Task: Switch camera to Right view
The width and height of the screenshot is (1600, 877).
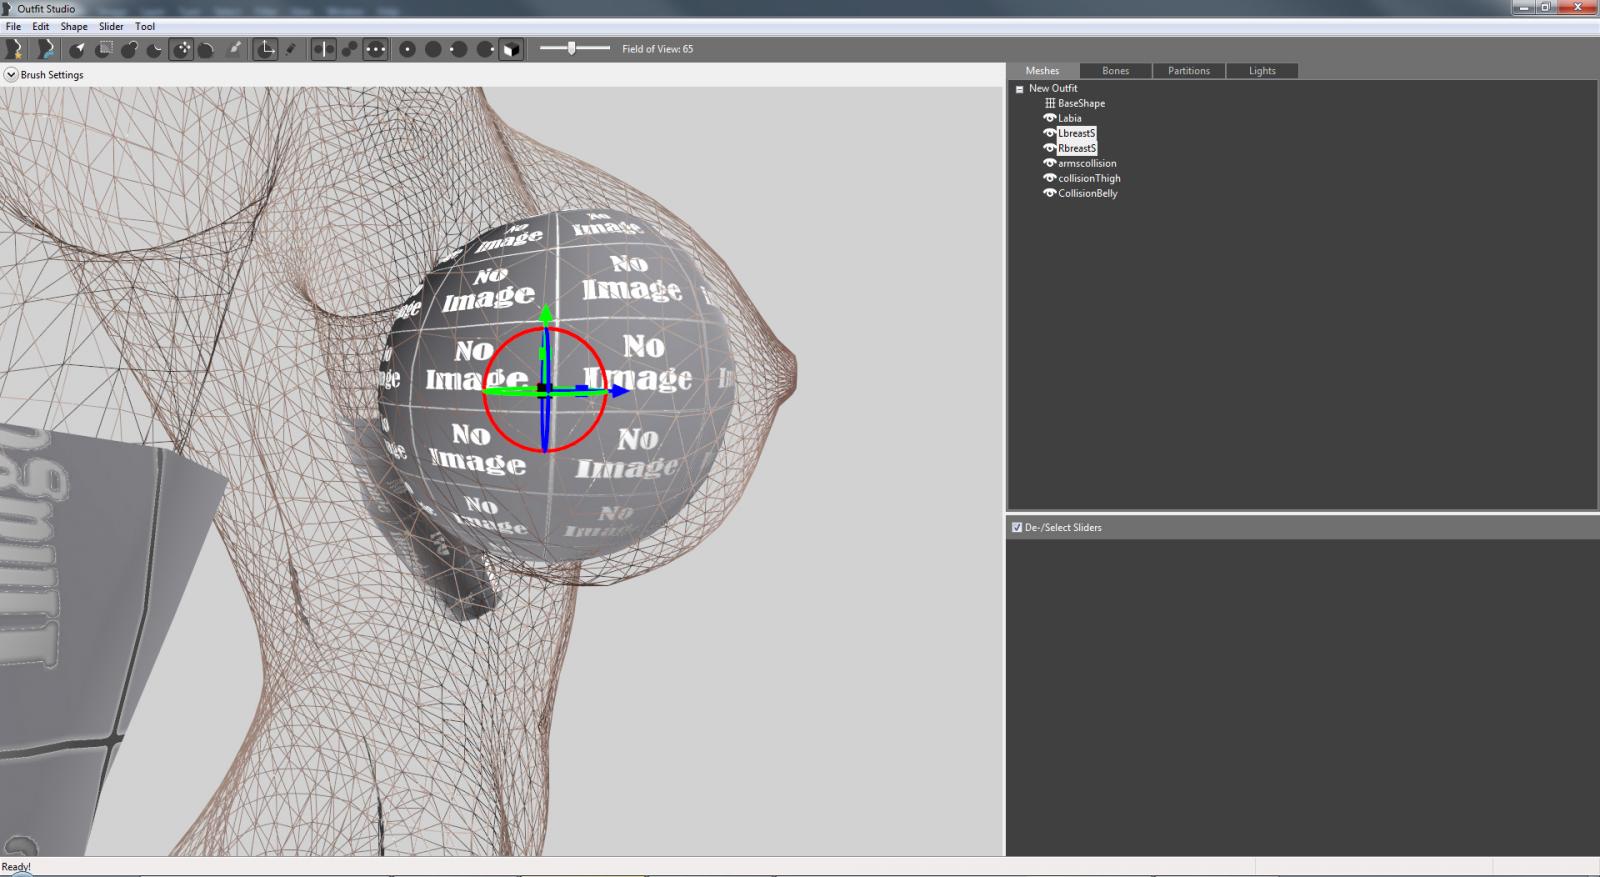Action: (485, 49)
